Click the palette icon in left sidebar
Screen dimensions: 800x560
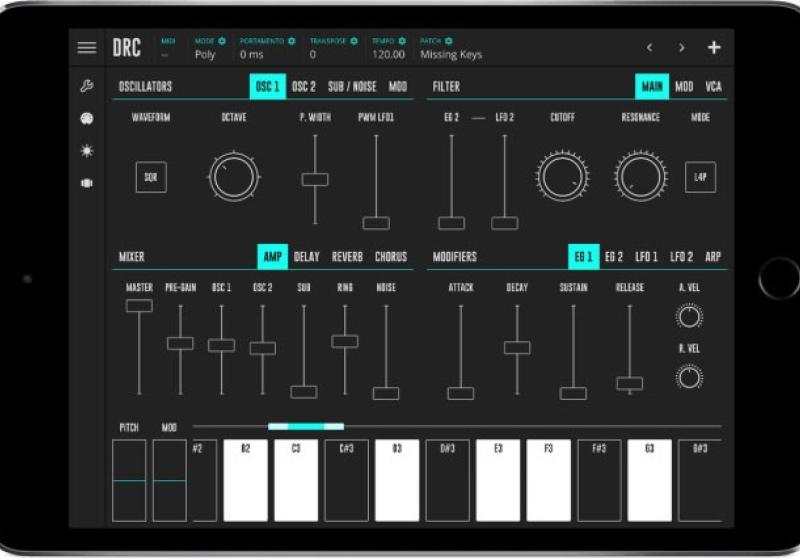tap(87, 119)
